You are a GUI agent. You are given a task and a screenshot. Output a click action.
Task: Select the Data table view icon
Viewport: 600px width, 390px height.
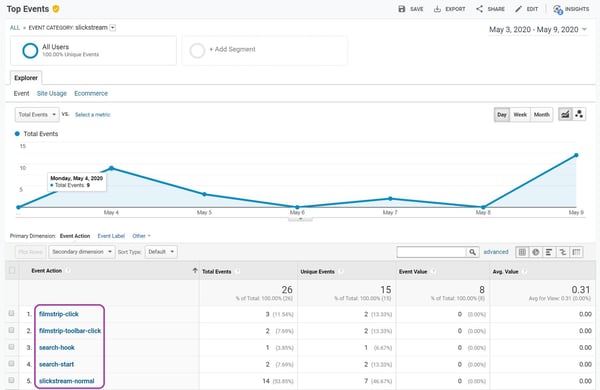(x=522, y=252)
